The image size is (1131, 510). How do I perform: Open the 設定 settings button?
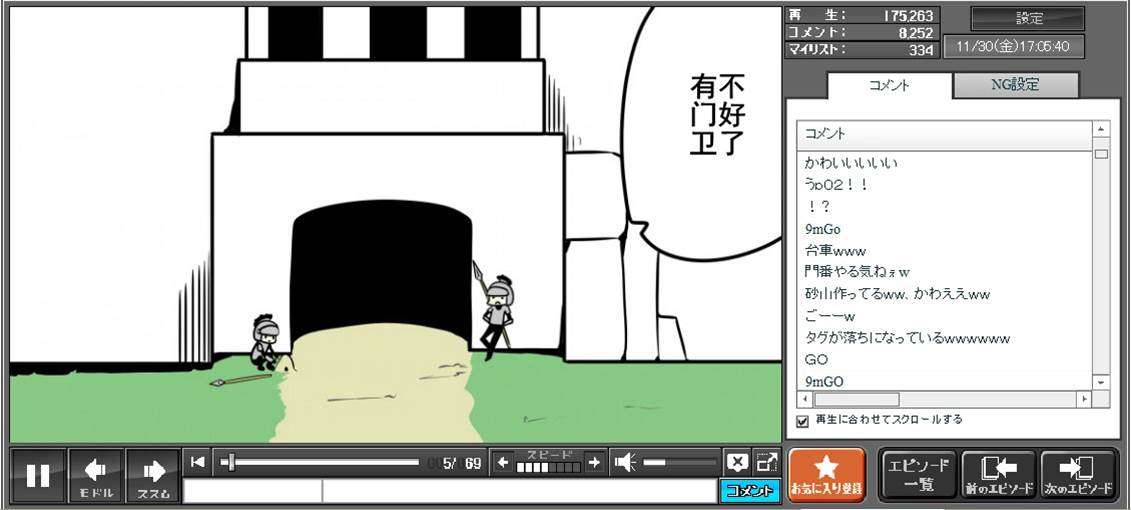pyautogui.click(x=1028, y=18)
